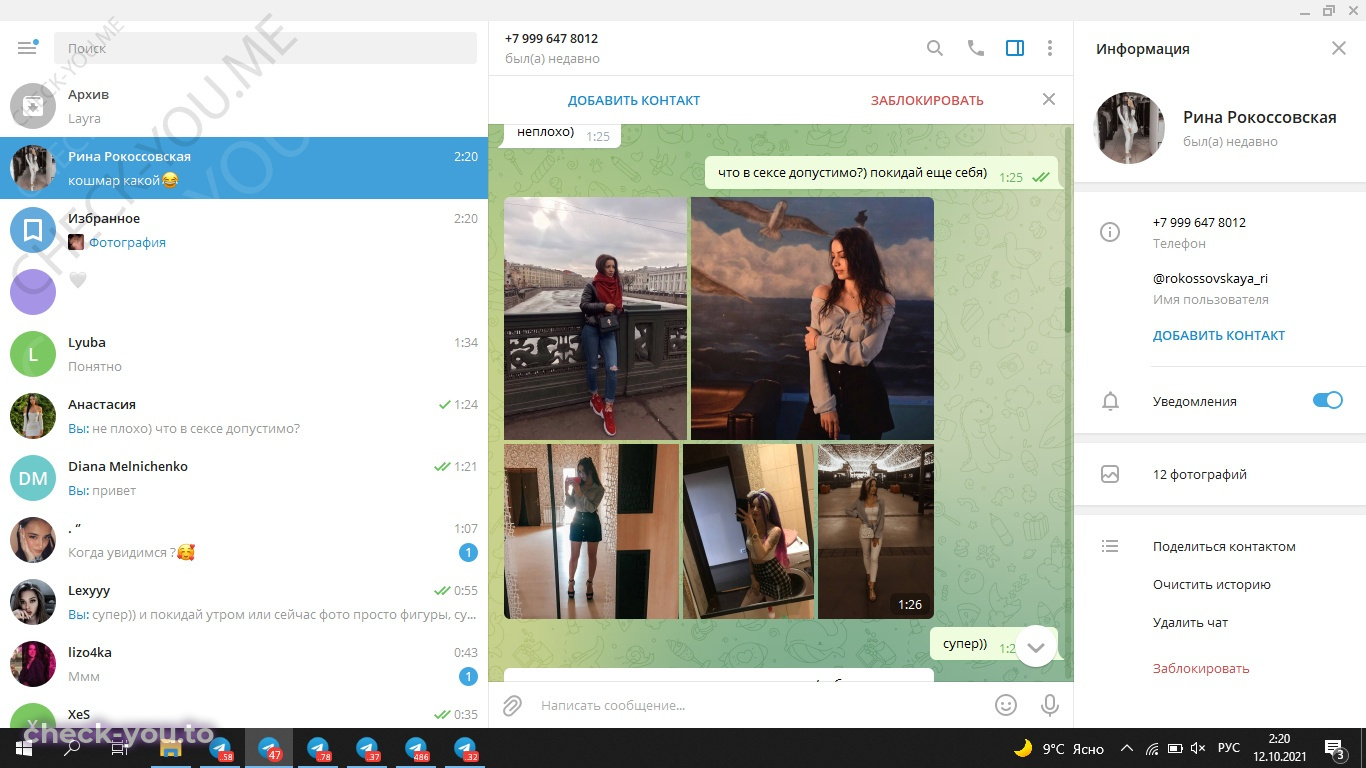
Task: Select Удалить чат
Action: (1190, 622)
